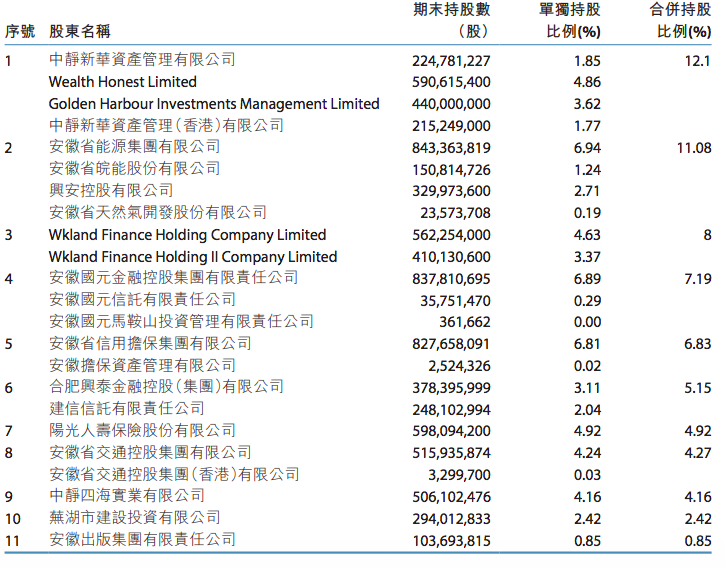
Task: Click individual holding percentage 4.86
Action: (x=587, y=82)
